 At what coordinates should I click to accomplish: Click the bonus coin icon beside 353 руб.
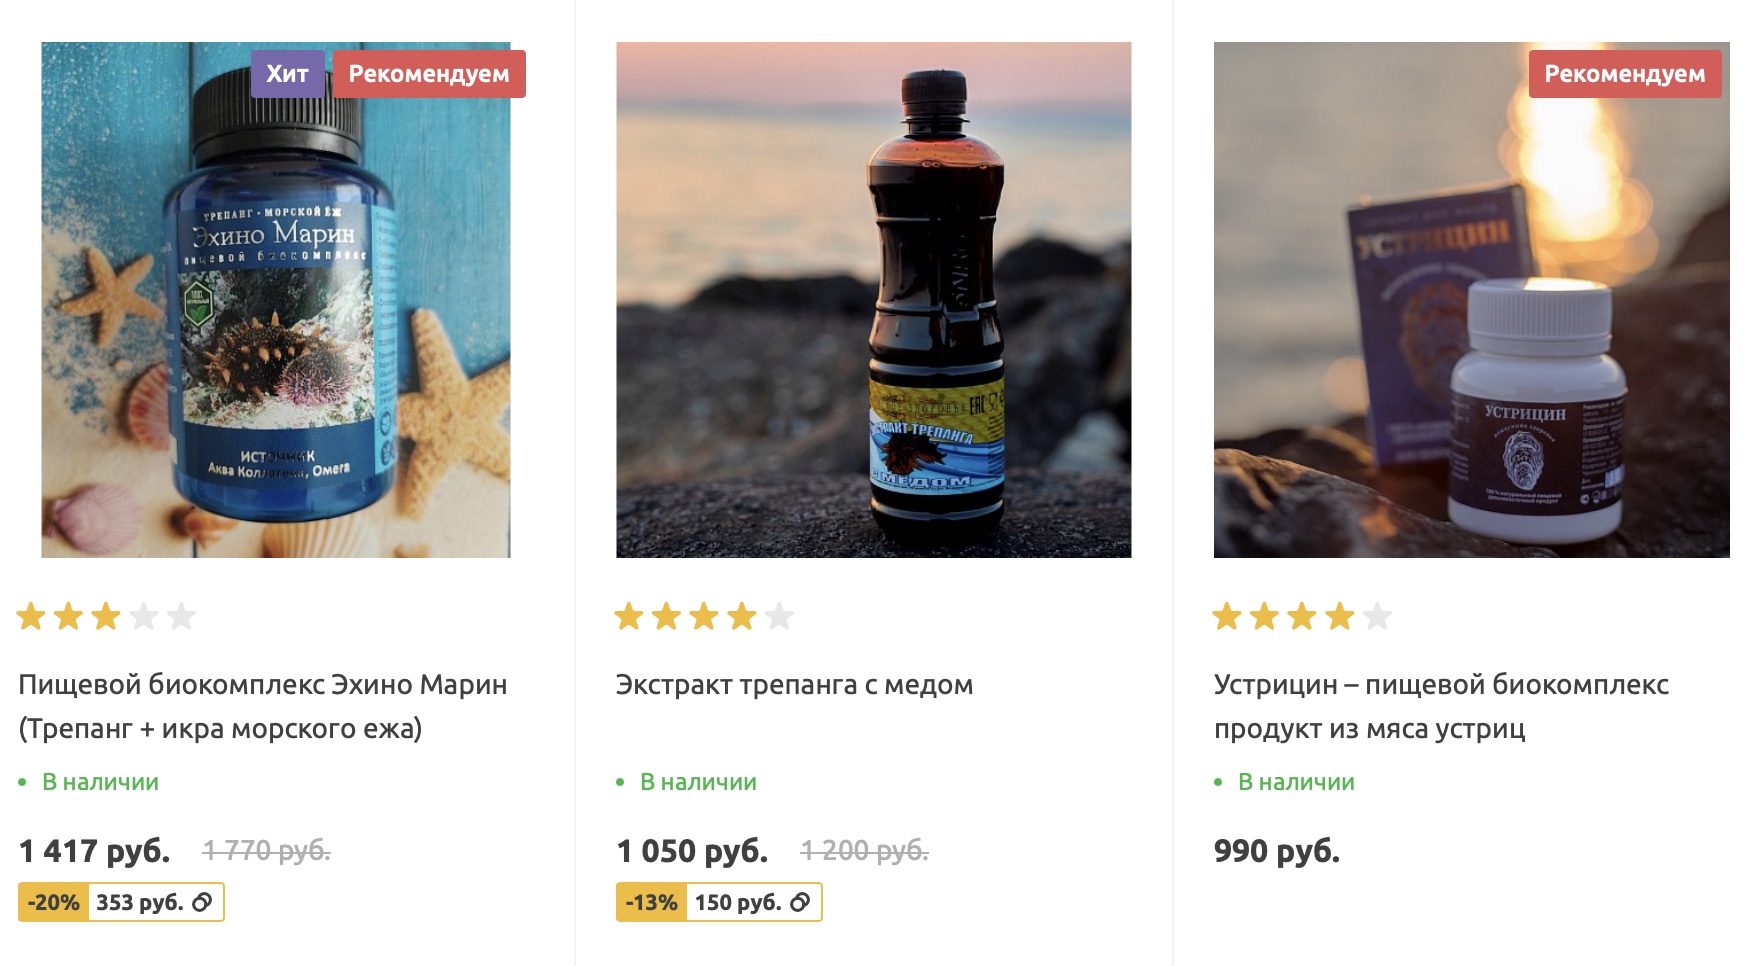202,903
